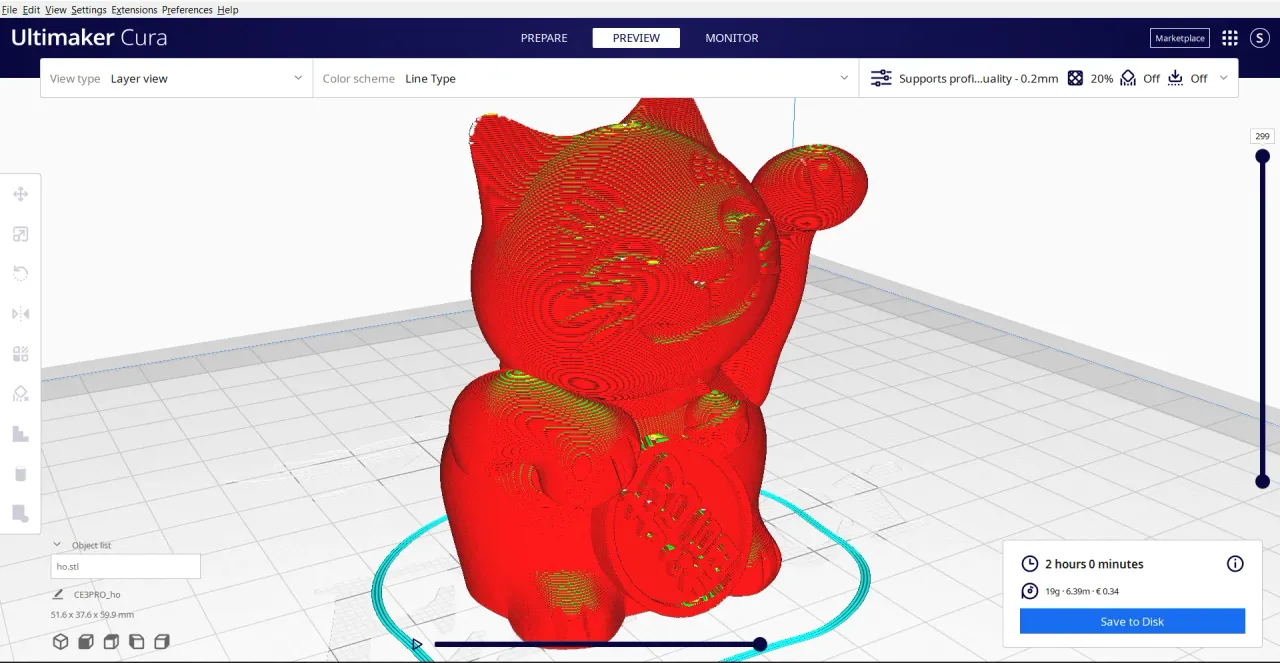
Task: Click the print time estimate clock icon
Action: point(1029,563)
